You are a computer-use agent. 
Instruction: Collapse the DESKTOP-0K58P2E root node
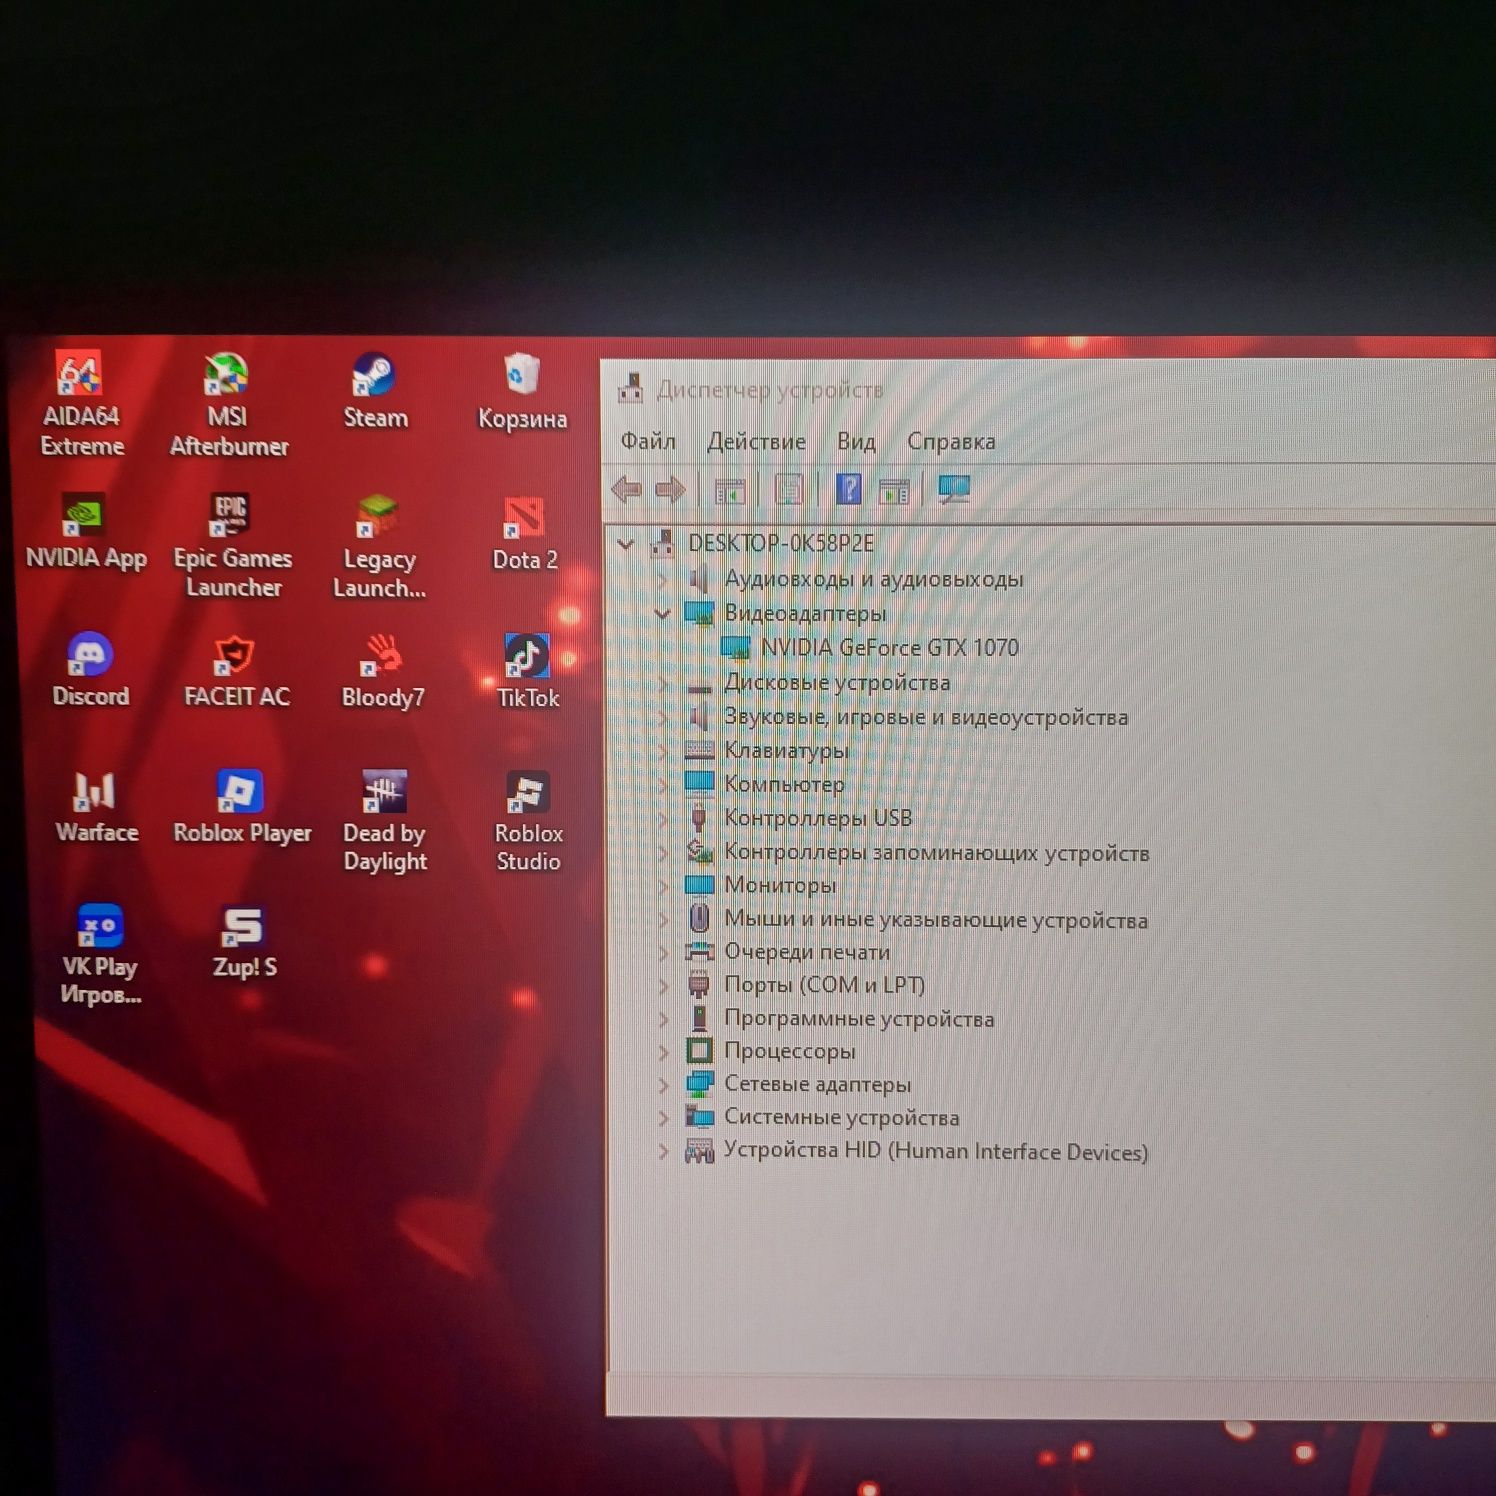point(626,544)
